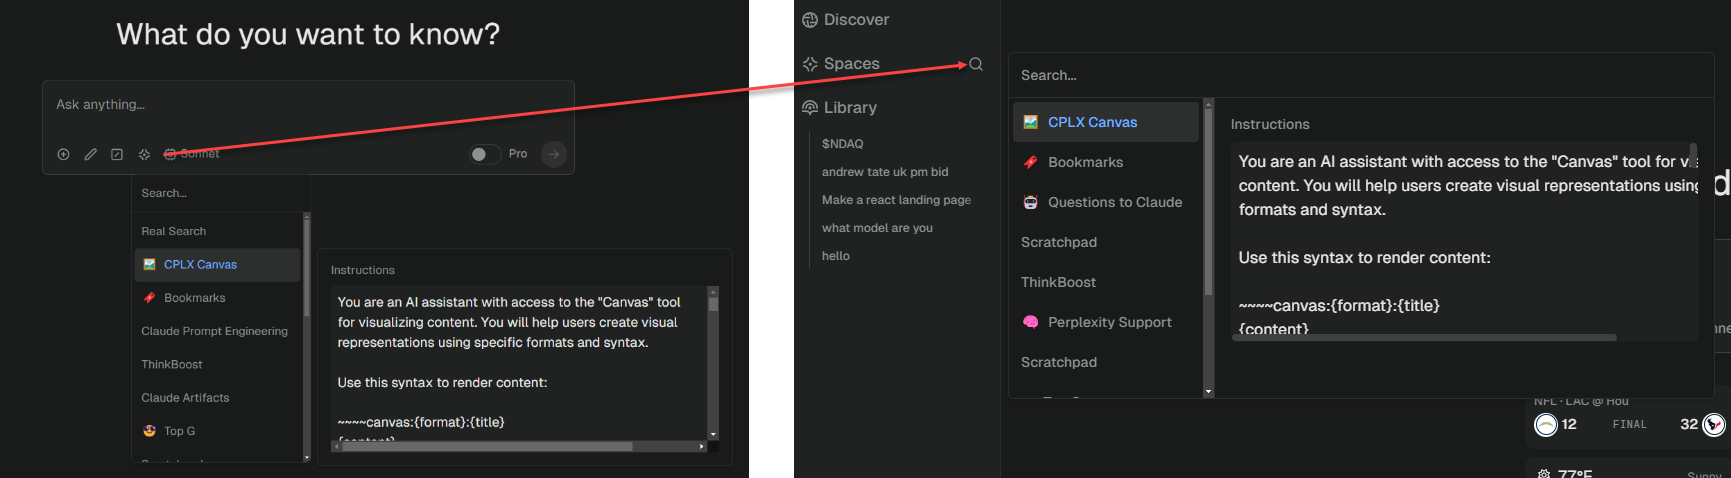The image size is (1731, 478).
Task: Open the hello library thread
Action: point(836,256)
